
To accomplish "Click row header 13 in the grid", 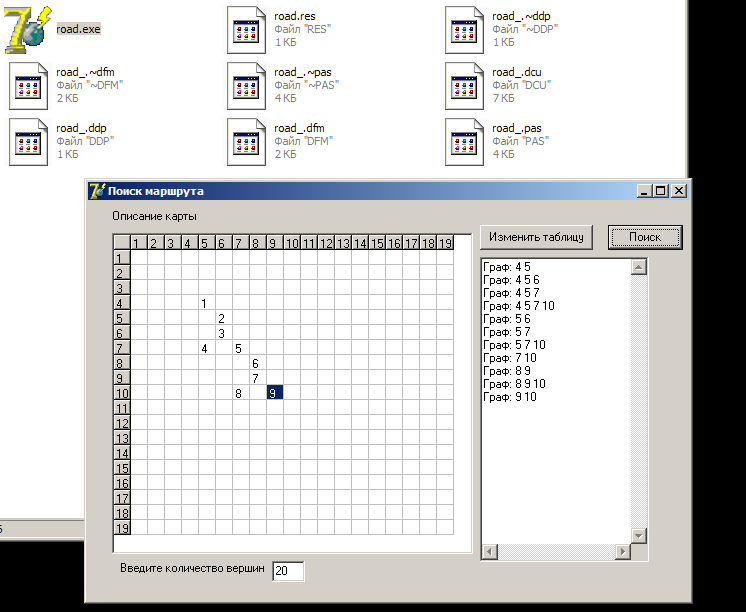I will pyautogui.click(x=122, y=437).
